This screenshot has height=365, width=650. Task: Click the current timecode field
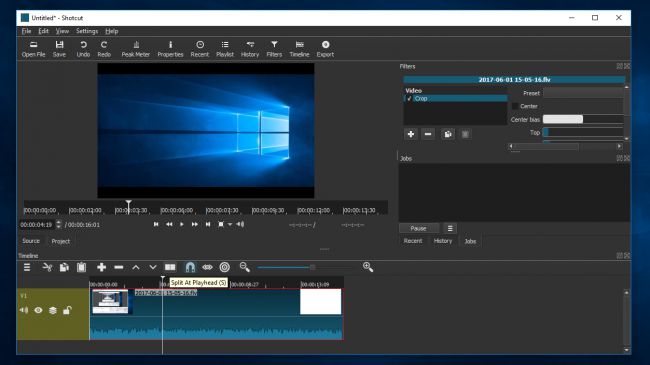[36, 224]
